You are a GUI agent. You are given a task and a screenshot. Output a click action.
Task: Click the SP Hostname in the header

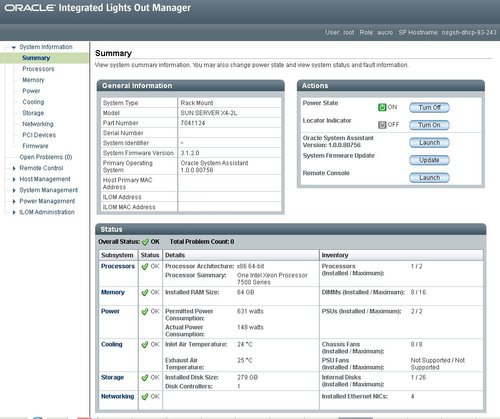click(x=447, y=33)
